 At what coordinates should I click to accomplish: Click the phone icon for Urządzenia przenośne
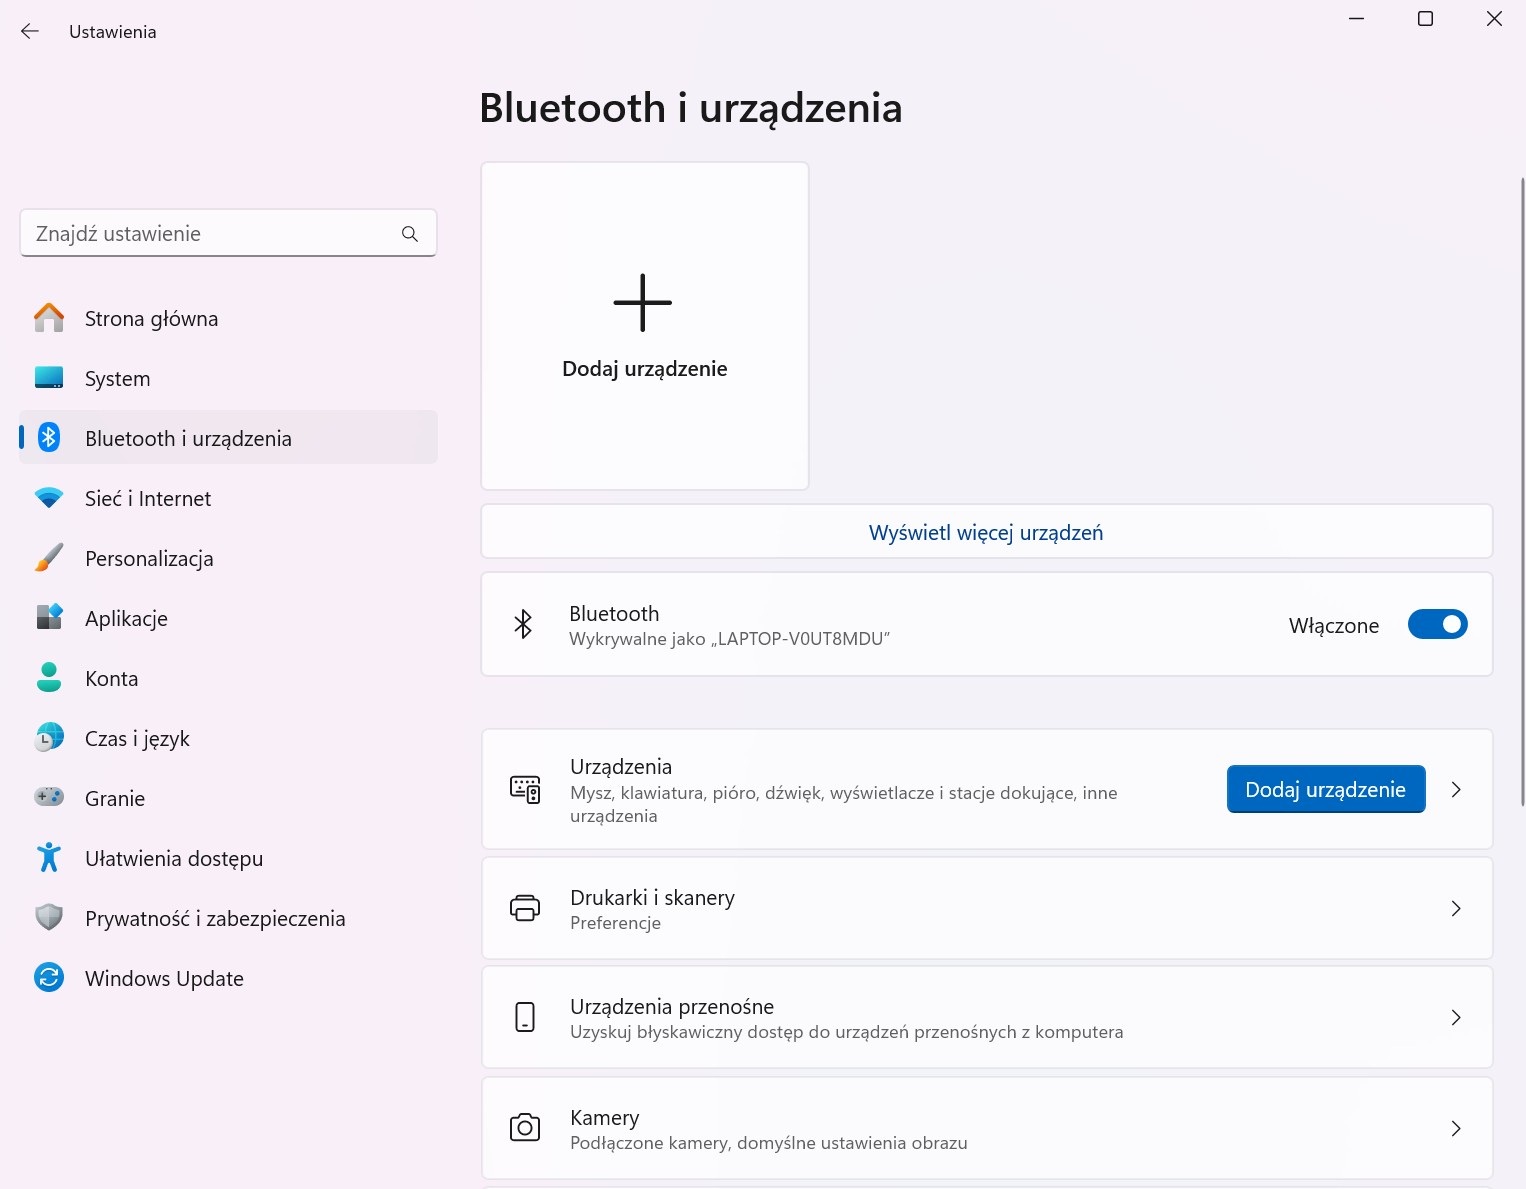pos(524,1017)
